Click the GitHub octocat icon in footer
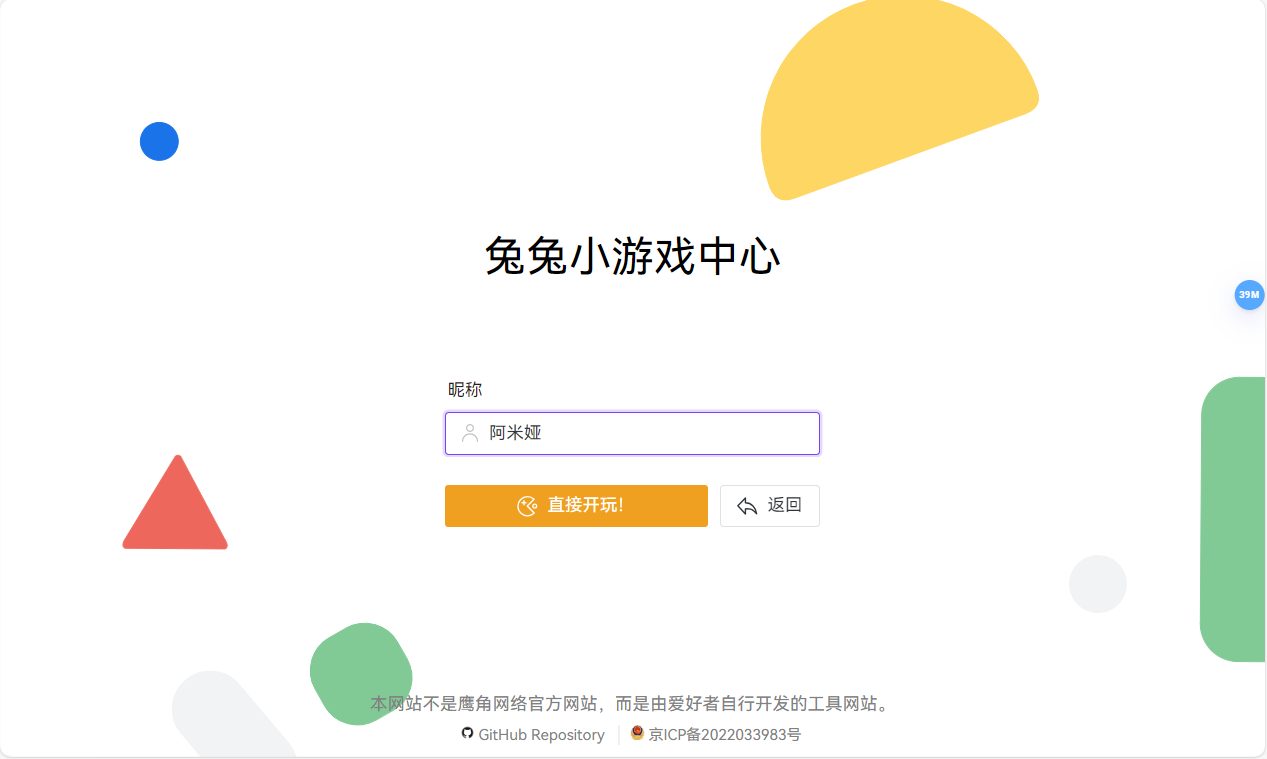Viewport: 1267px width, 759px height. click(x=467, y=733)
